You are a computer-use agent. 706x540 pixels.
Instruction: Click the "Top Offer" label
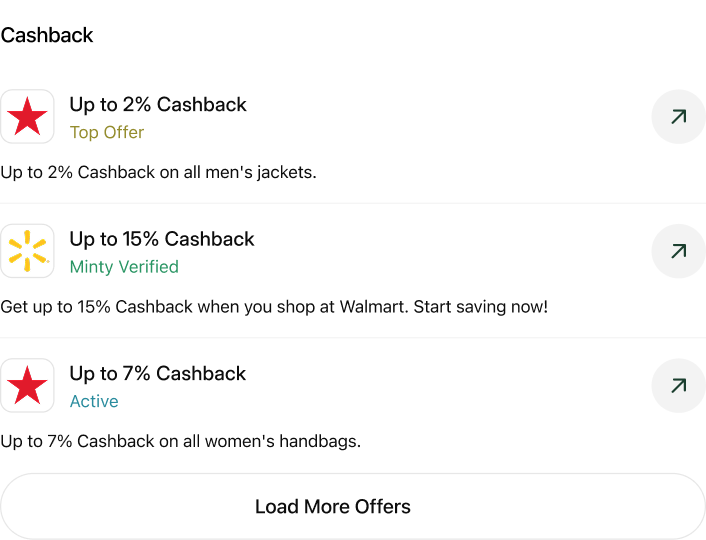107,132
